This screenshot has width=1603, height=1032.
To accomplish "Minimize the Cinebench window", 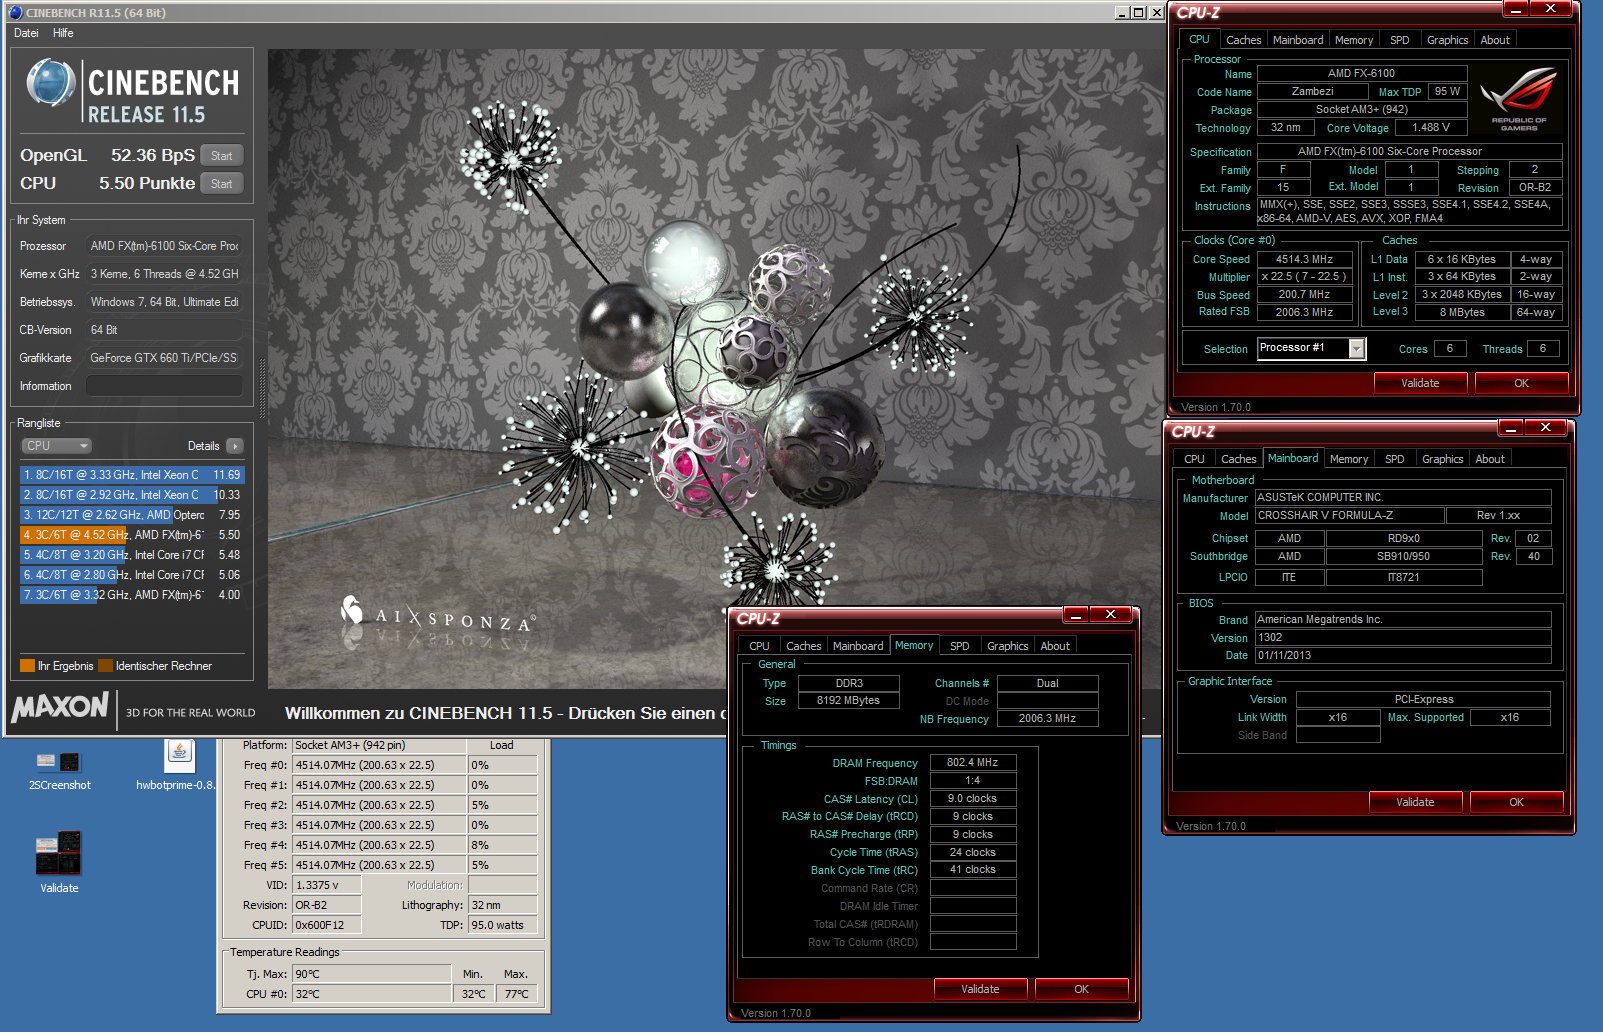I will [x=1121, y=13].
